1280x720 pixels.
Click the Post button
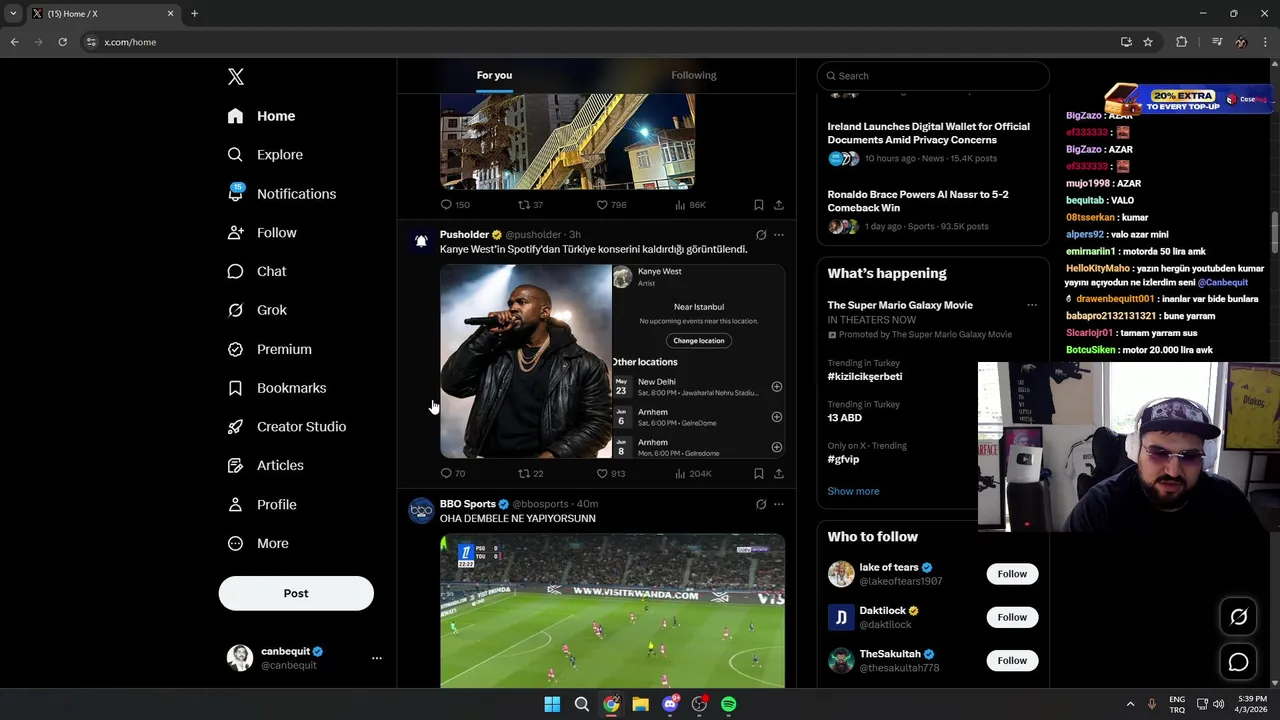[296, 593]
